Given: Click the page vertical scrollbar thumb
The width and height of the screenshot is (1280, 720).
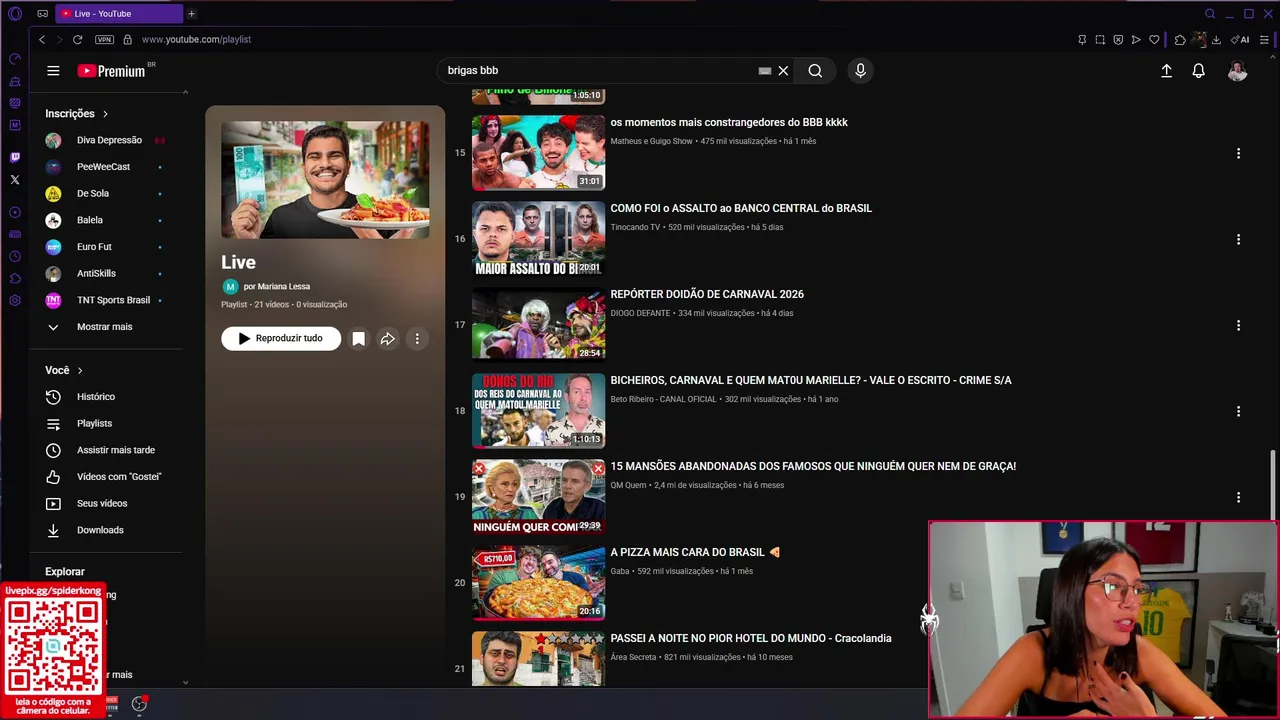Looking at the screenshot, I should point(1273,485).
